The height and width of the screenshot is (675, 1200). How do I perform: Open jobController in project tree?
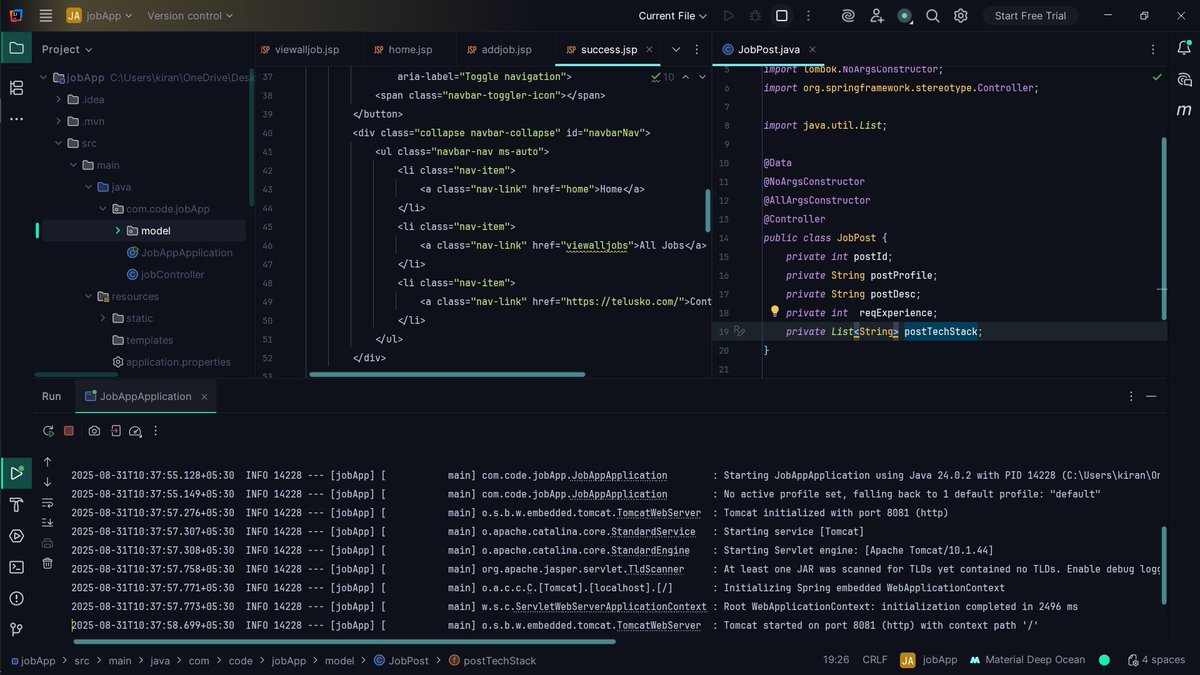(x=165, y=274)
